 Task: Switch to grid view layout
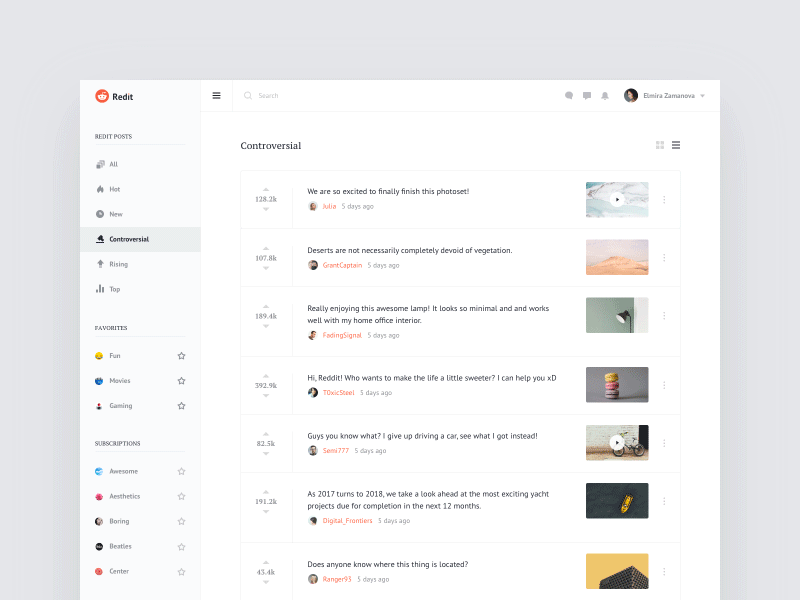(659, 144)
